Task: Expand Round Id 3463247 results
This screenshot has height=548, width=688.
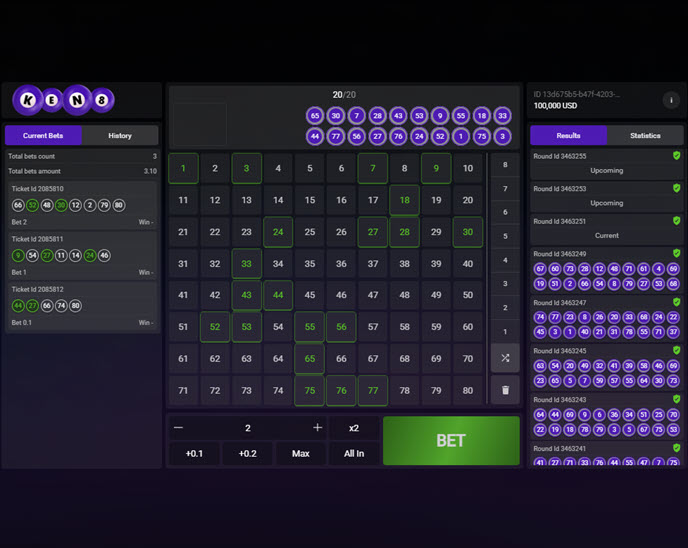Action: (606, 302)
